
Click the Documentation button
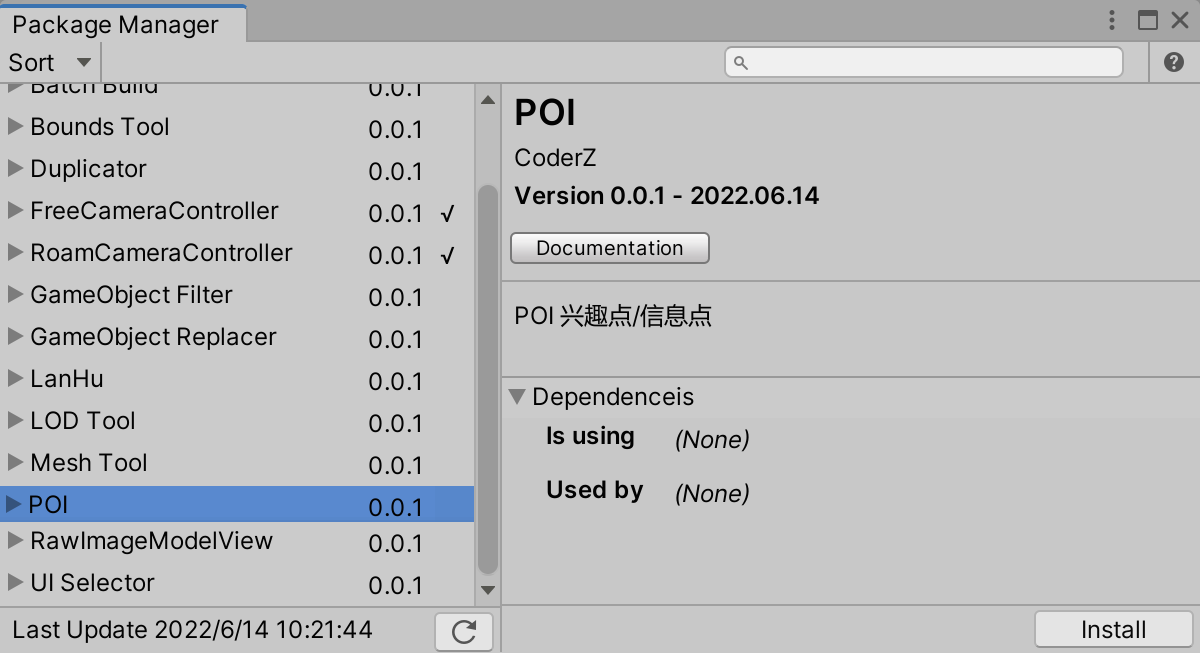point(609,247)
